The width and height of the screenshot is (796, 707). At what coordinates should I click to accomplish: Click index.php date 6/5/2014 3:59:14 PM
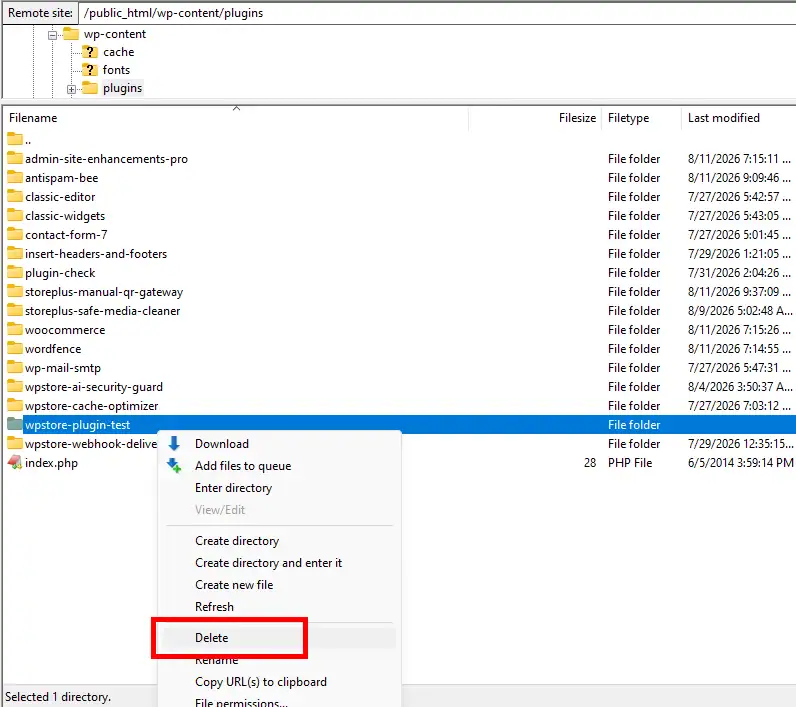tap(740, 462)
